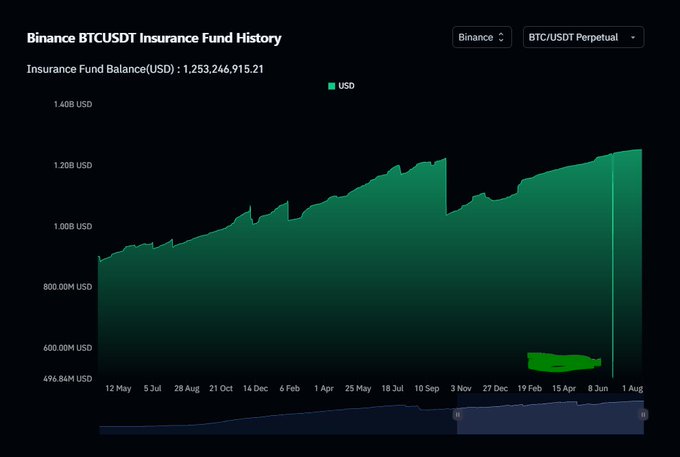680x457 pixels.
Task: Click the green USD legend color square
Action: [332, 86]
